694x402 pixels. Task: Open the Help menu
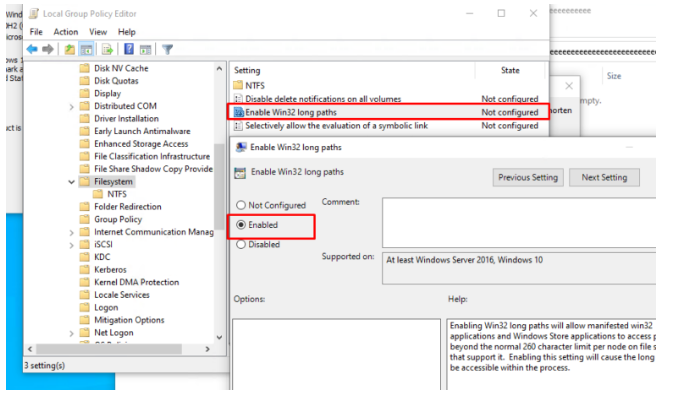coord(127,32)
